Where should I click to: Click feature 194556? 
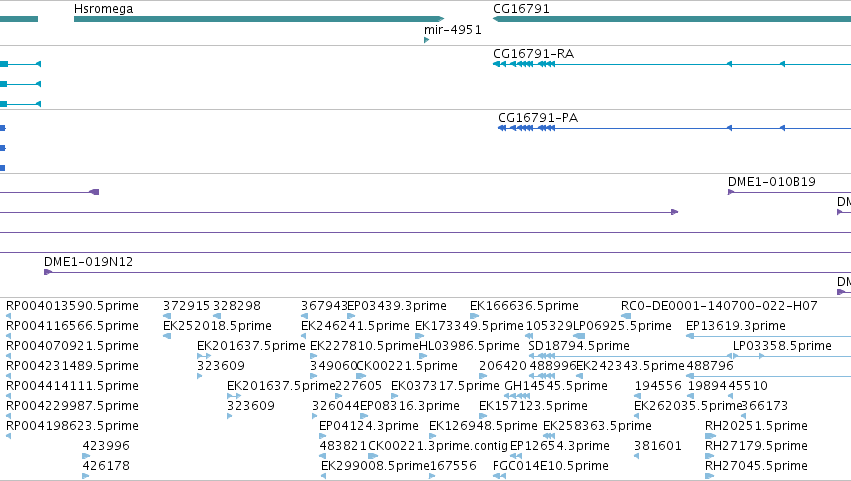[x=658, y=386]
